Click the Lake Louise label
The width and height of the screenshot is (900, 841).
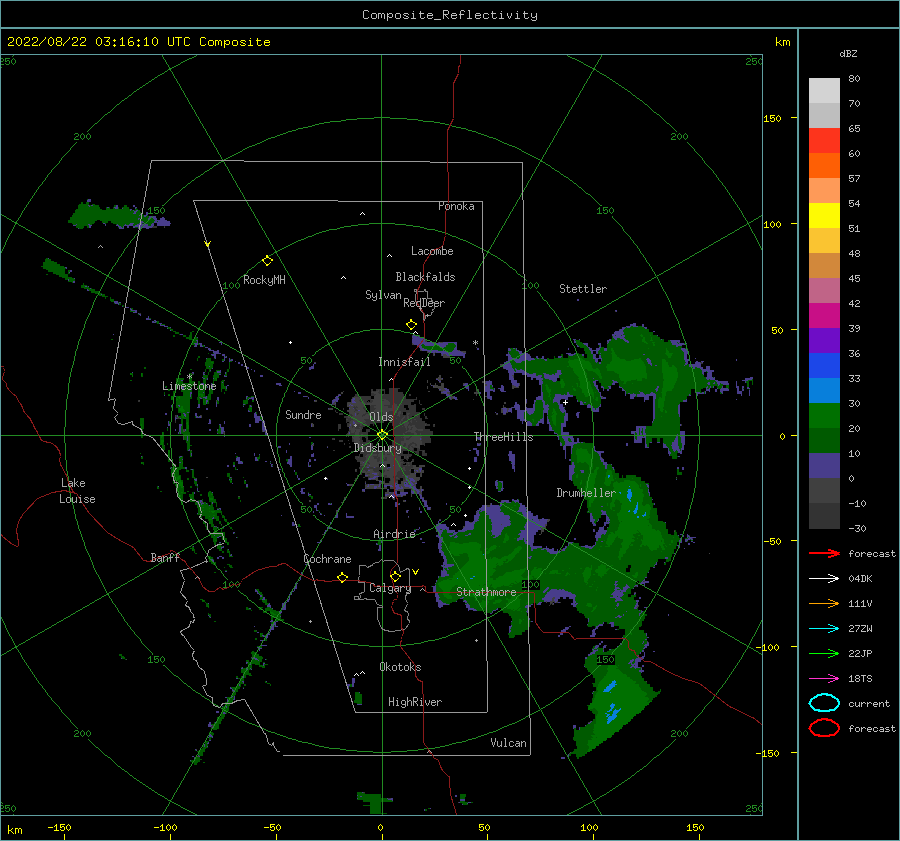[x=77, y=491]
